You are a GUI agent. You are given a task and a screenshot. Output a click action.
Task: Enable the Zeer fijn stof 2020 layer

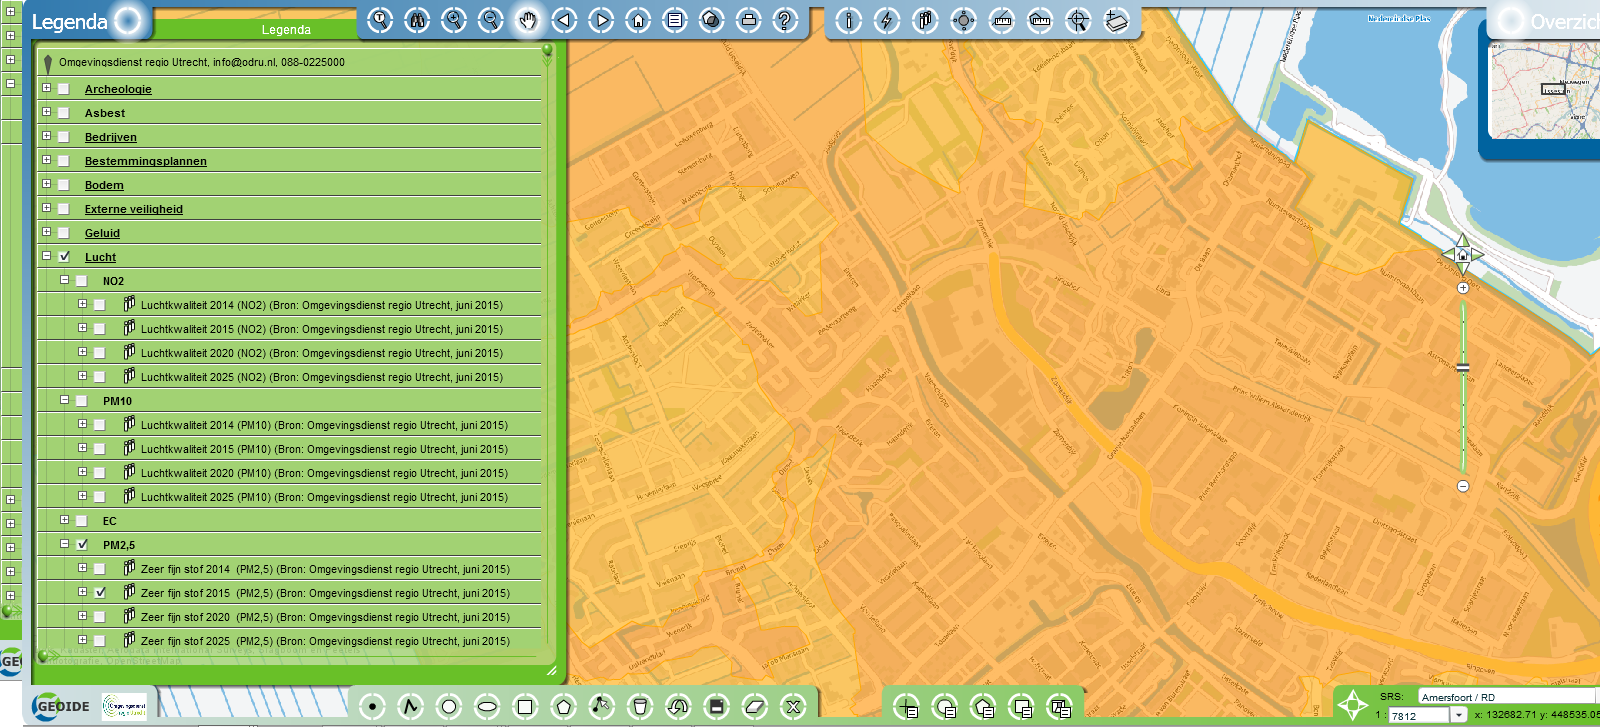click(100, 617)
